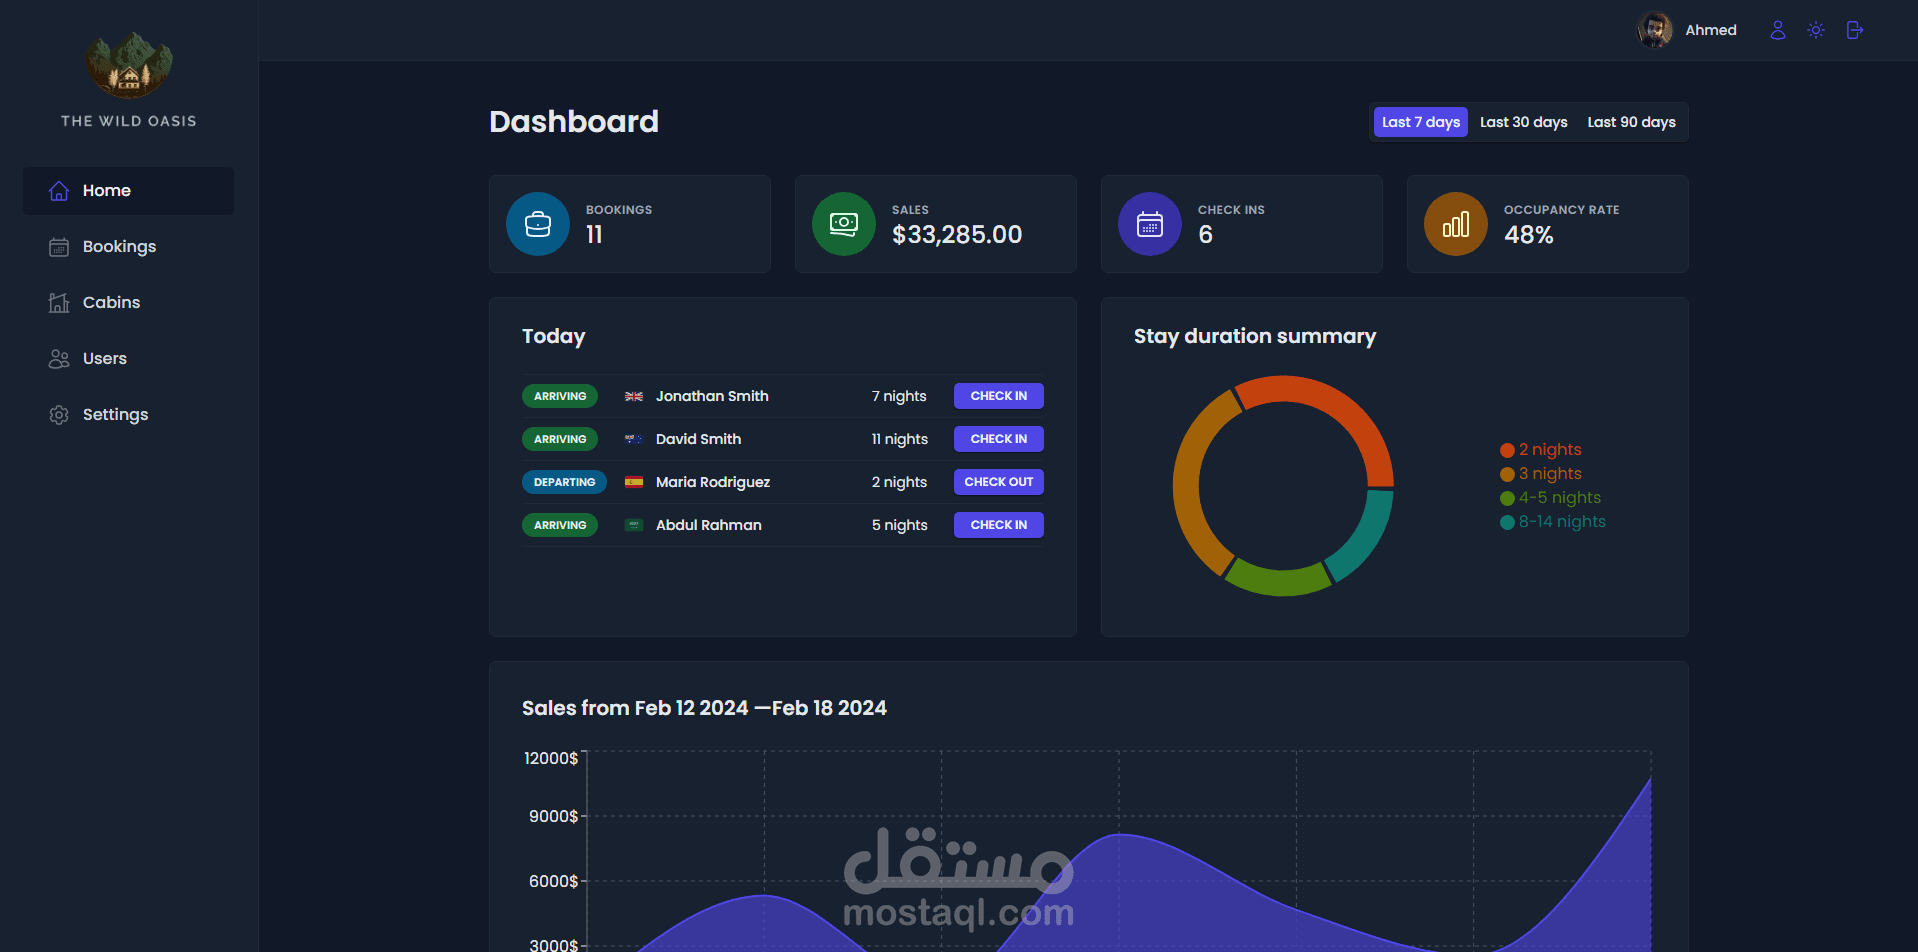1918x952 pixels.
Task: Click the Dashboard page heading
Action: (x=574, y=122)
